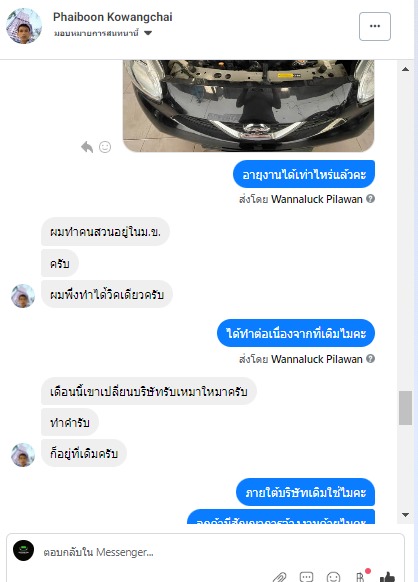418x582 pixels.
Task: Open emoji reaction for the car photo
Action: (105, 147)
